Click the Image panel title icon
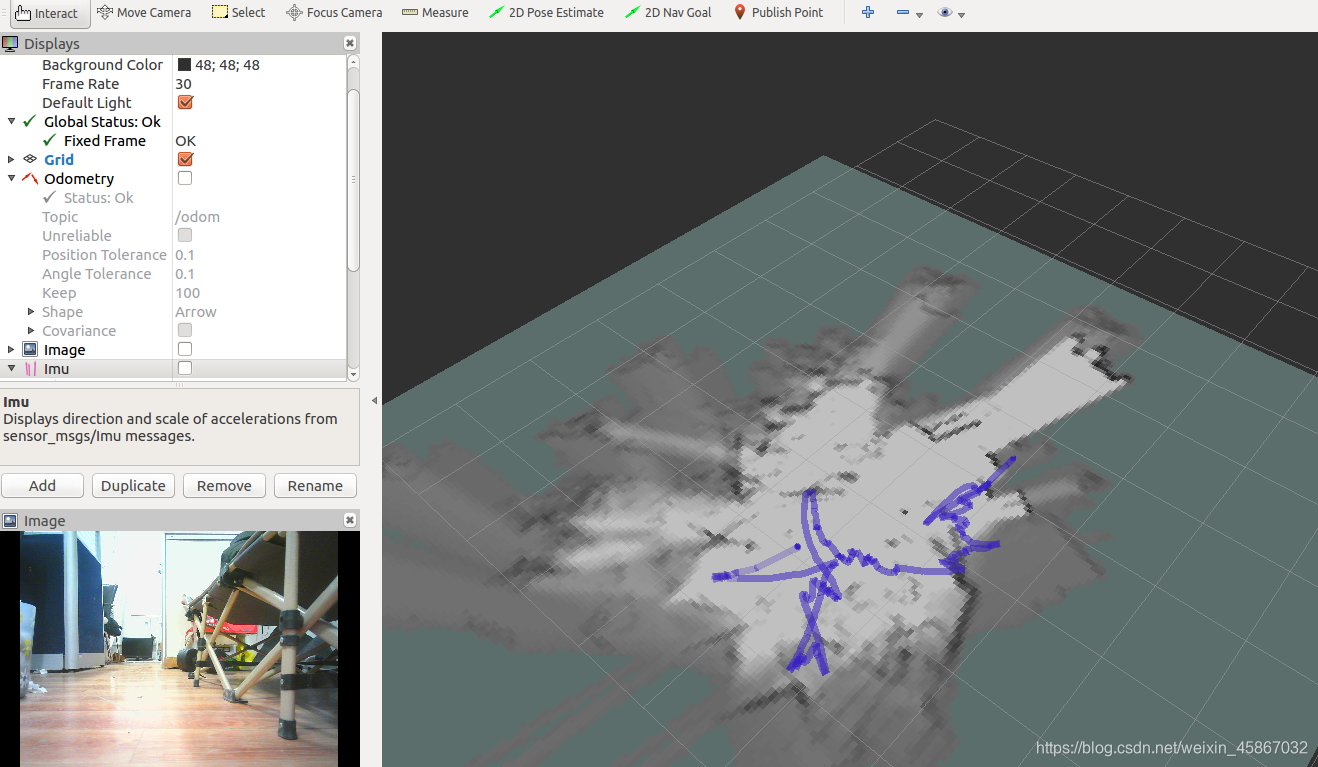 click(x=10, y=520)
